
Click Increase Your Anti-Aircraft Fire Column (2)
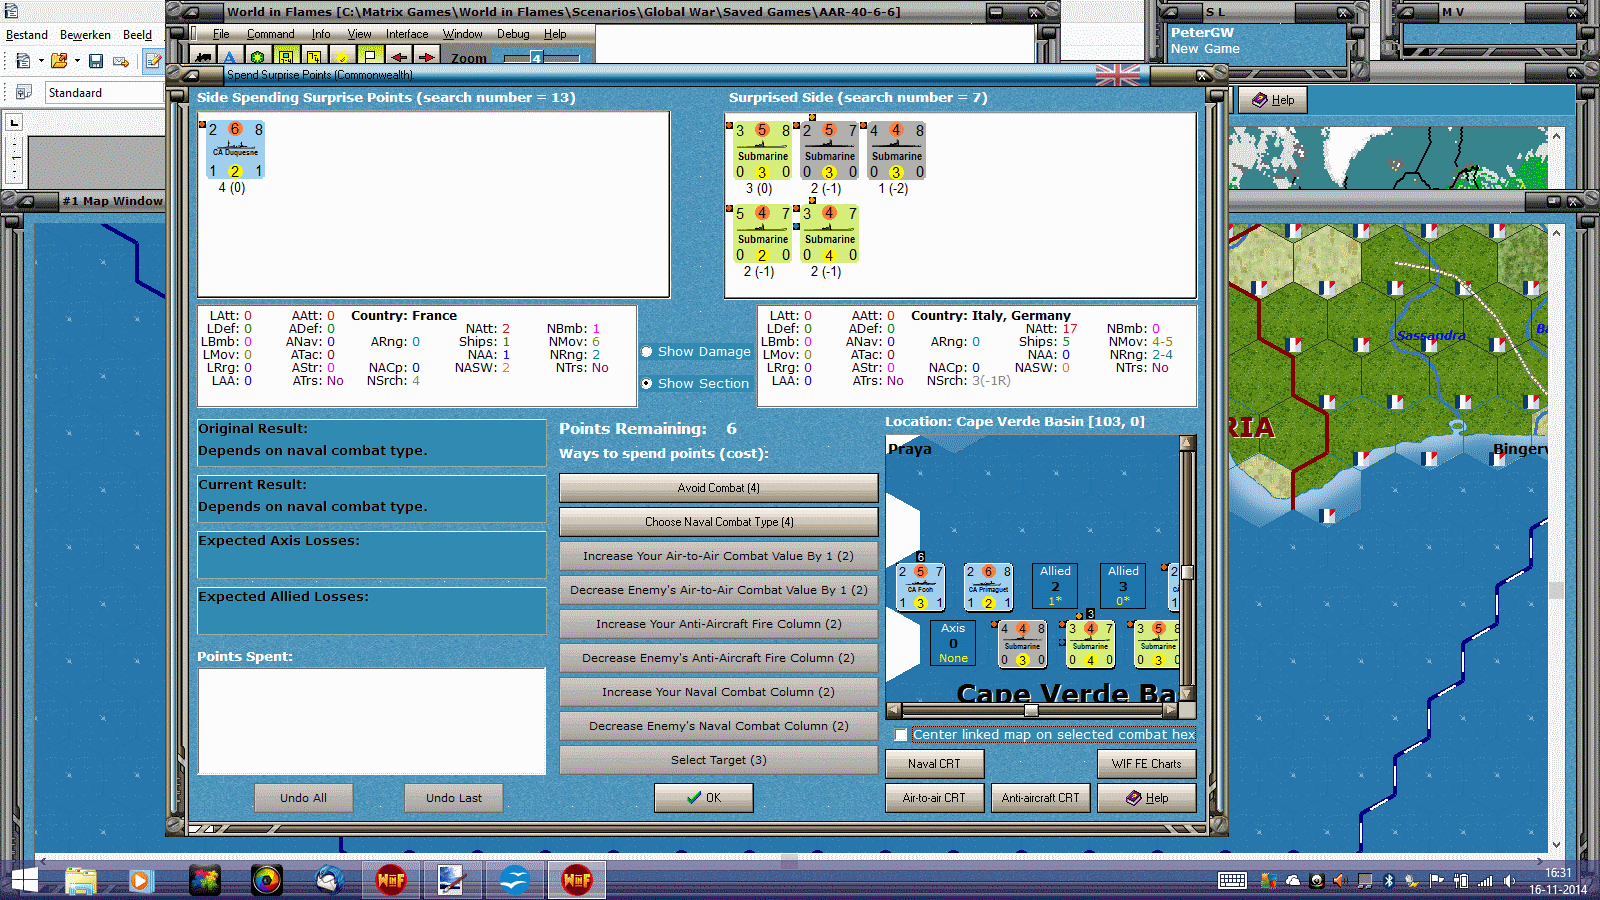(719, 624)
